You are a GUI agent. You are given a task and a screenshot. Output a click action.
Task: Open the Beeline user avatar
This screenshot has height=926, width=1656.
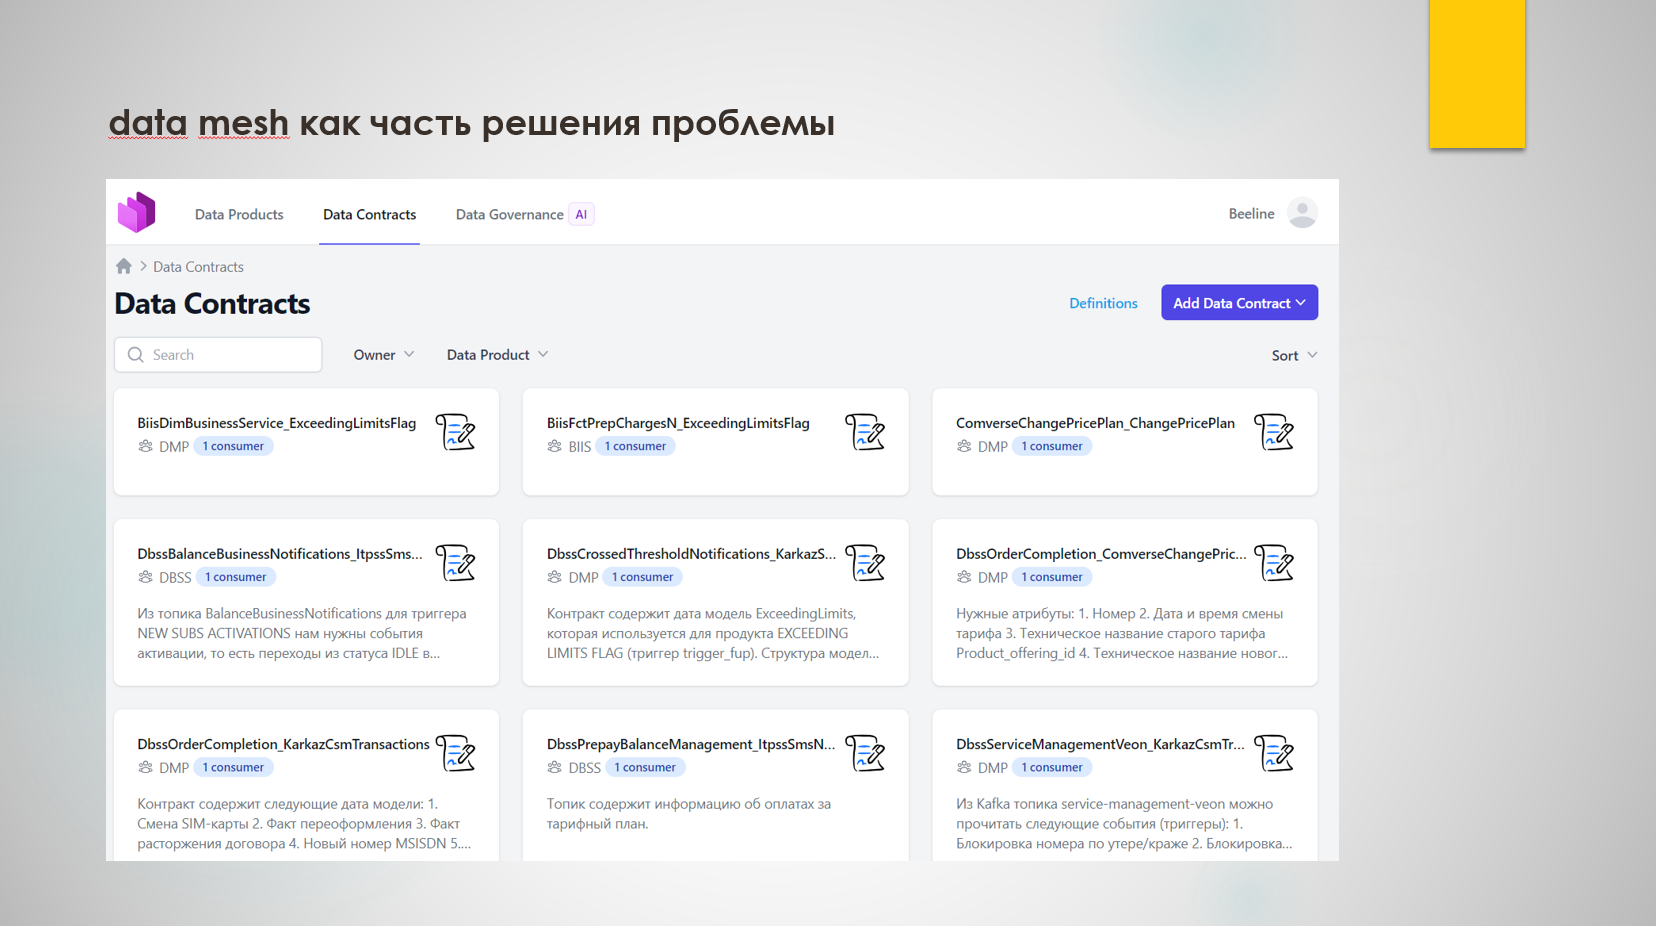click(x=1302, y=213)
